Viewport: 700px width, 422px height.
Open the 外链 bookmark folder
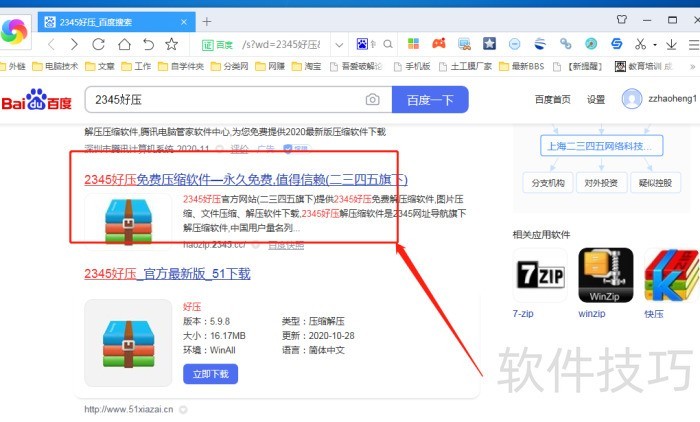[x=13, y=67]
